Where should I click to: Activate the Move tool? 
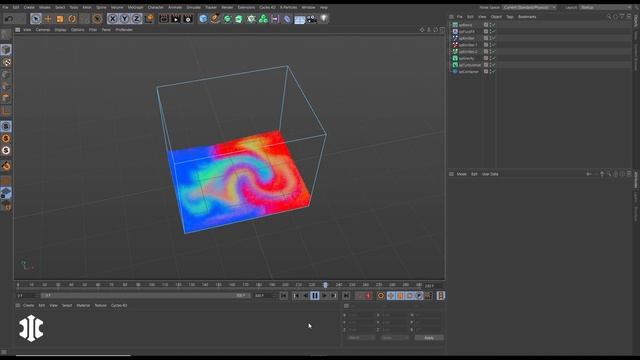pos(48,19)
